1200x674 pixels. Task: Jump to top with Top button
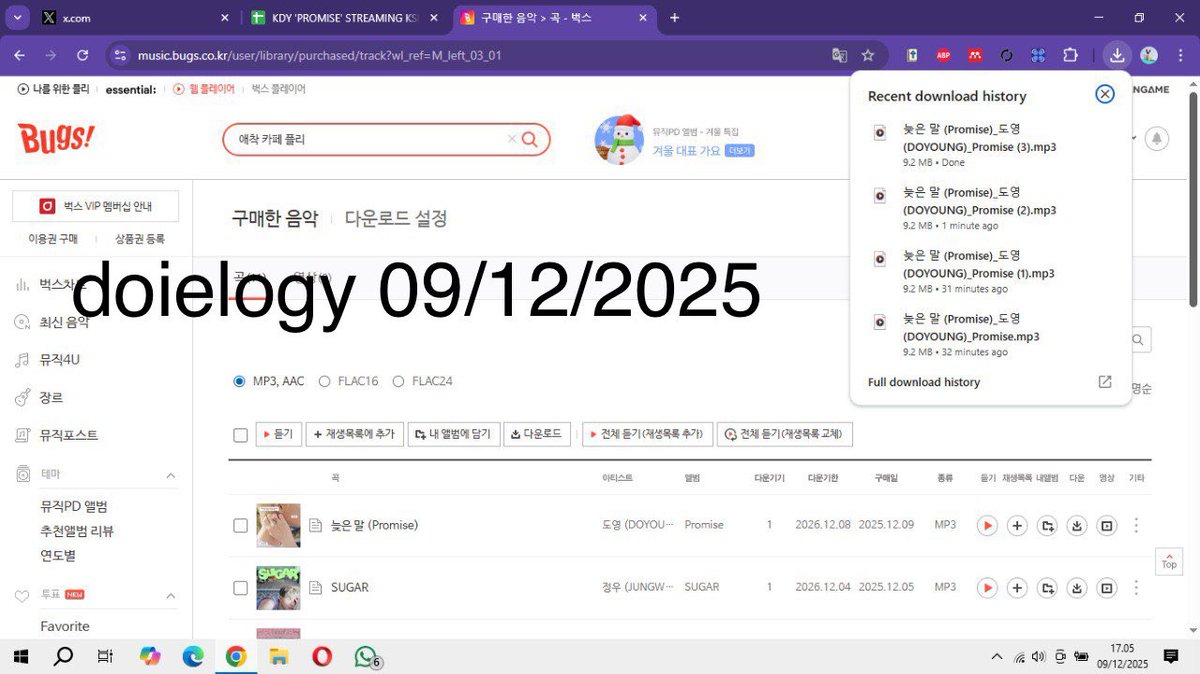[x=1169, y=561]
